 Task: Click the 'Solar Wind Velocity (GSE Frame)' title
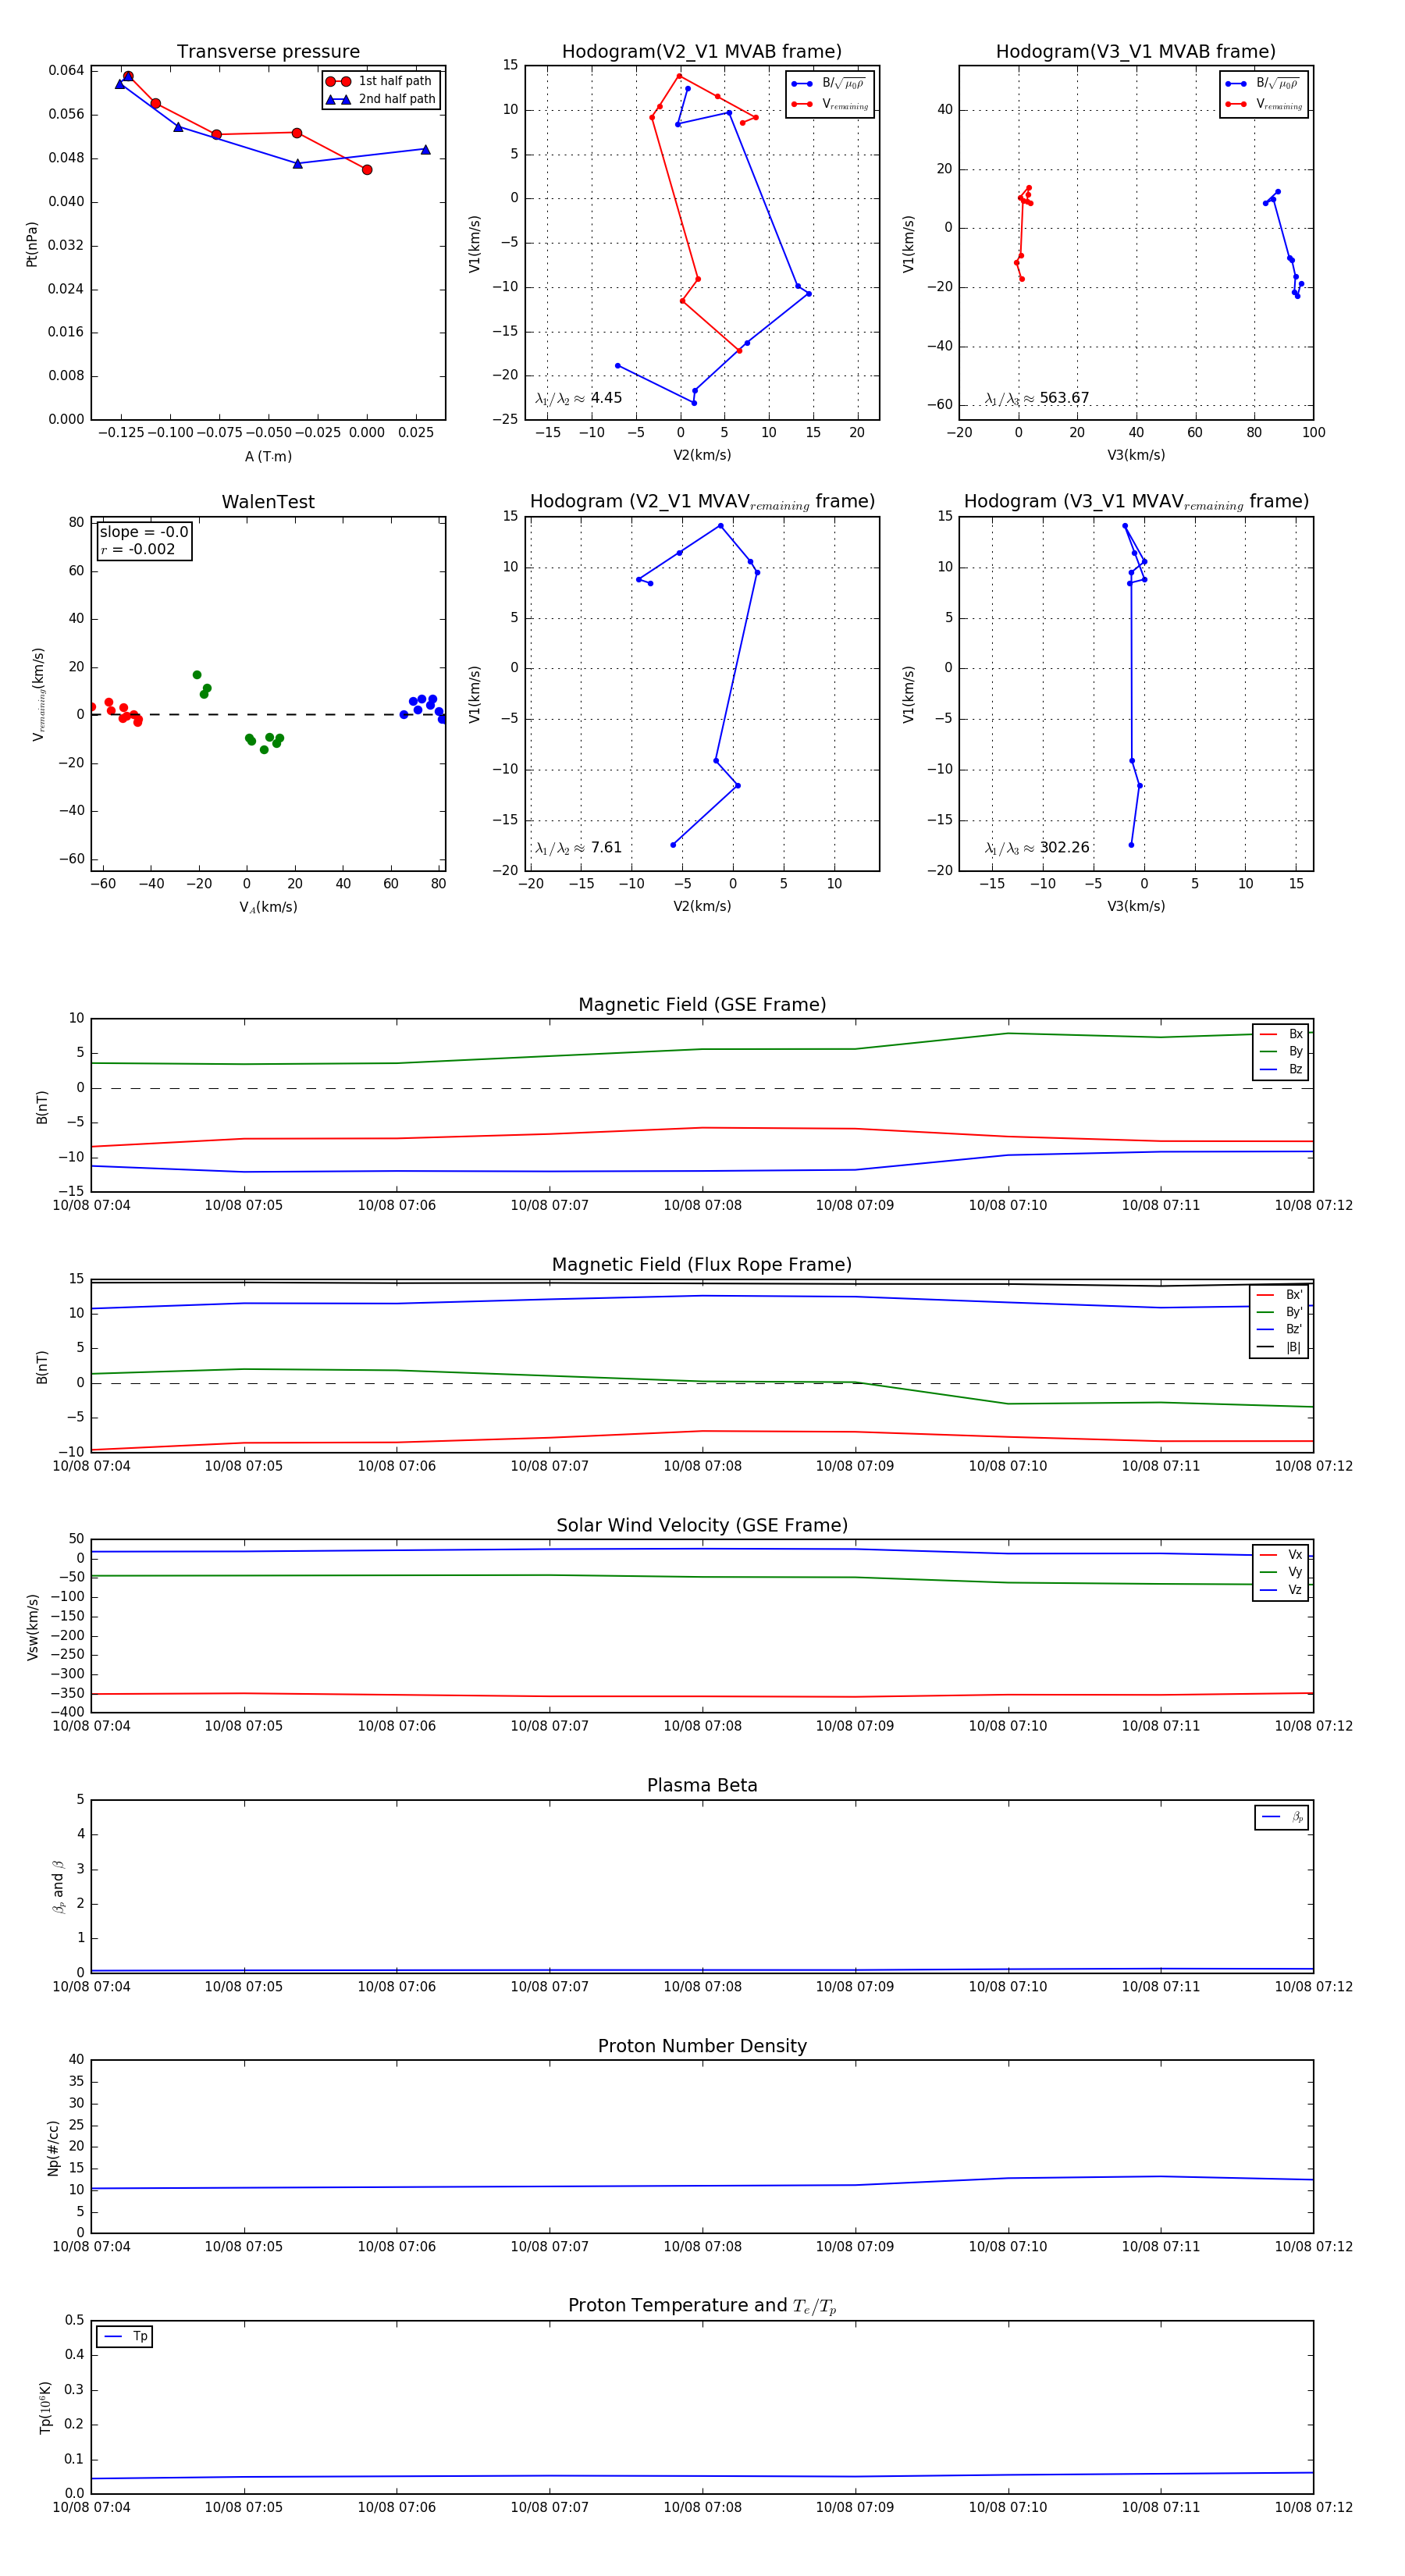[702, 1525]
